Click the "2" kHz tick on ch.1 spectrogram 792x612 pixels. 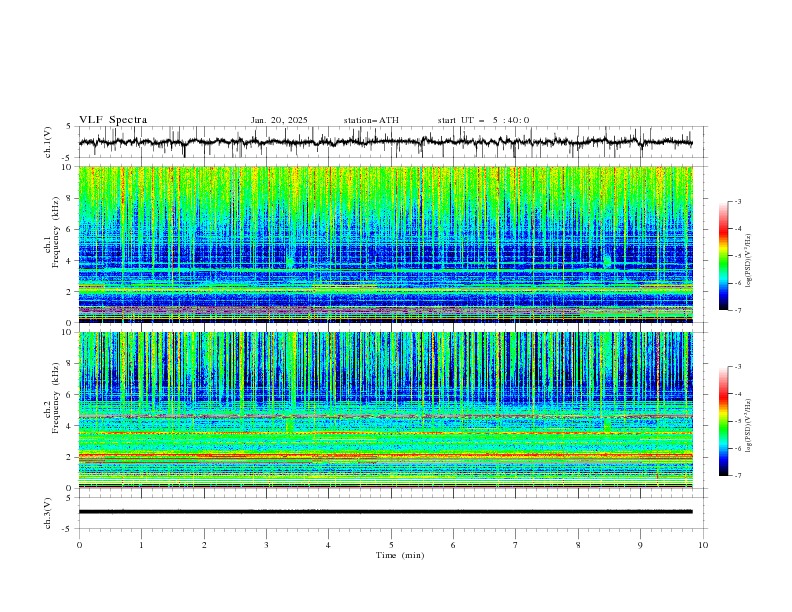coord(70,292)
